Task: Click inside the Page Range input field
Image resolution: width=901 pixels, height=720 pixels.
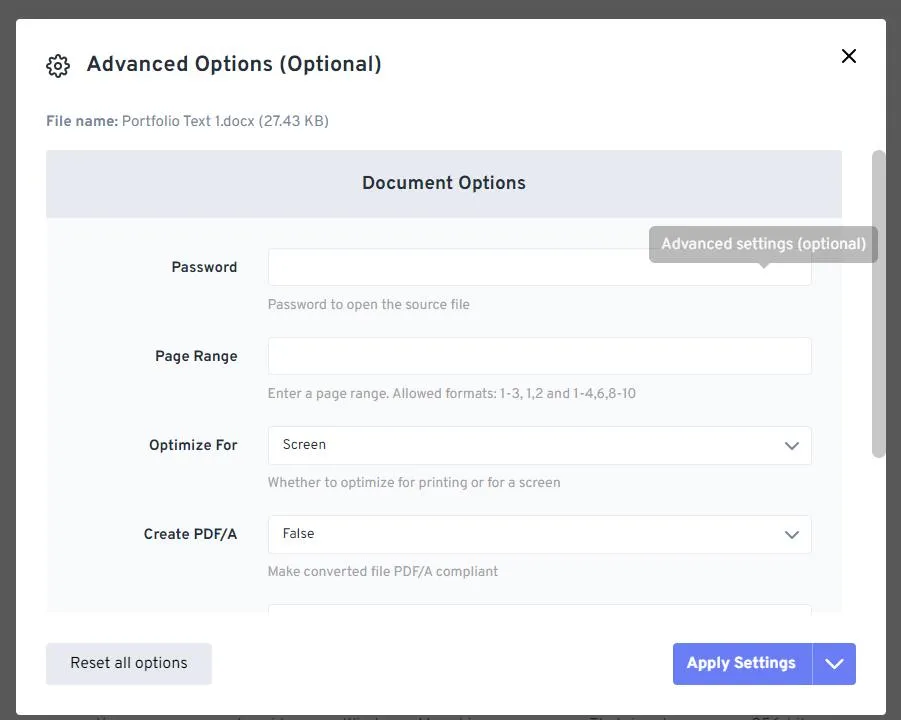Action: (540, 355)
